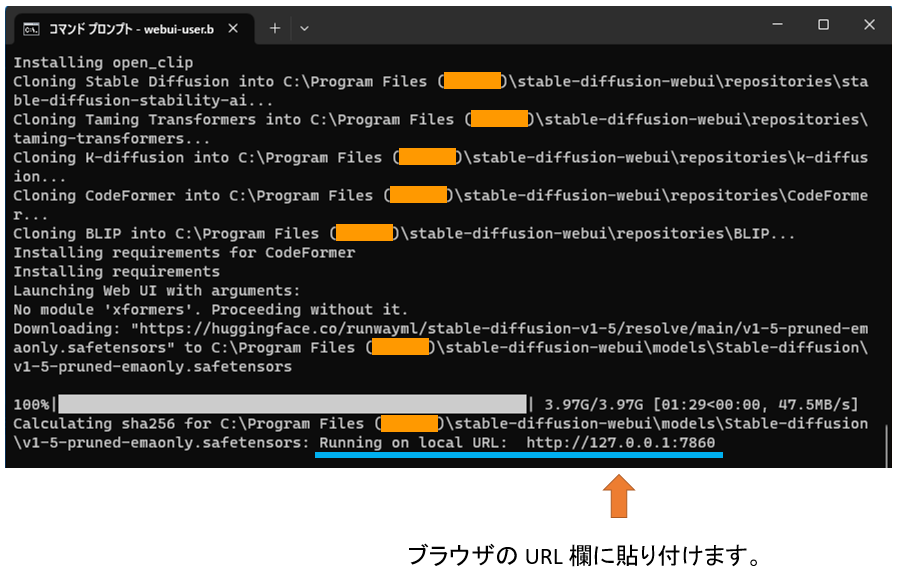The width and height of the screenshot is (898, 578).
Task: Minimize the Command Prompt window
Action: point(777,24)
